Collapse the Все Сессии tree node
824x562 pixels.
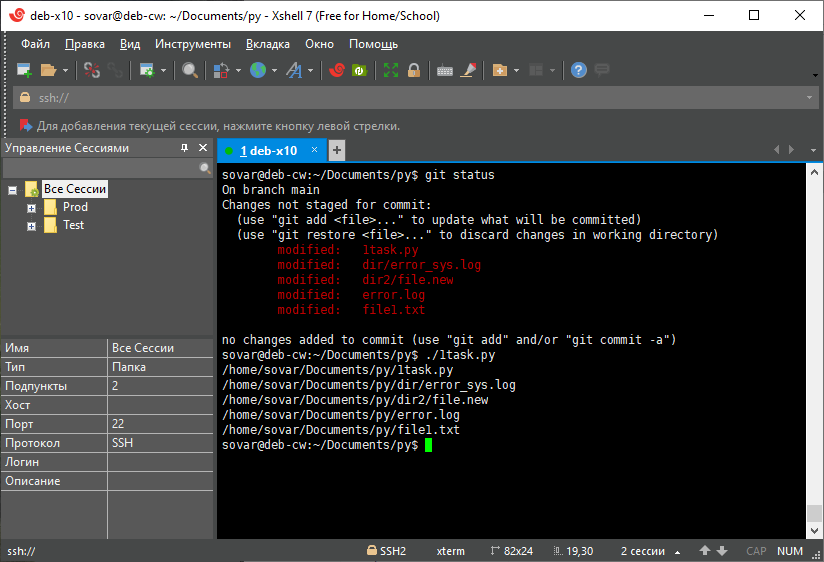pyautogui.click(x=13, y=190)
